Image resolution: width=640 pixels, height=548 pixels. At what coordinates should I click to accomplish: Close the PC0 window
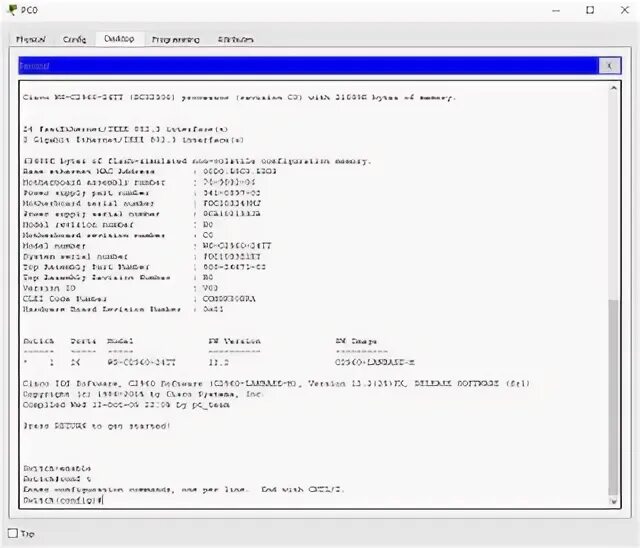coord(624,10)
